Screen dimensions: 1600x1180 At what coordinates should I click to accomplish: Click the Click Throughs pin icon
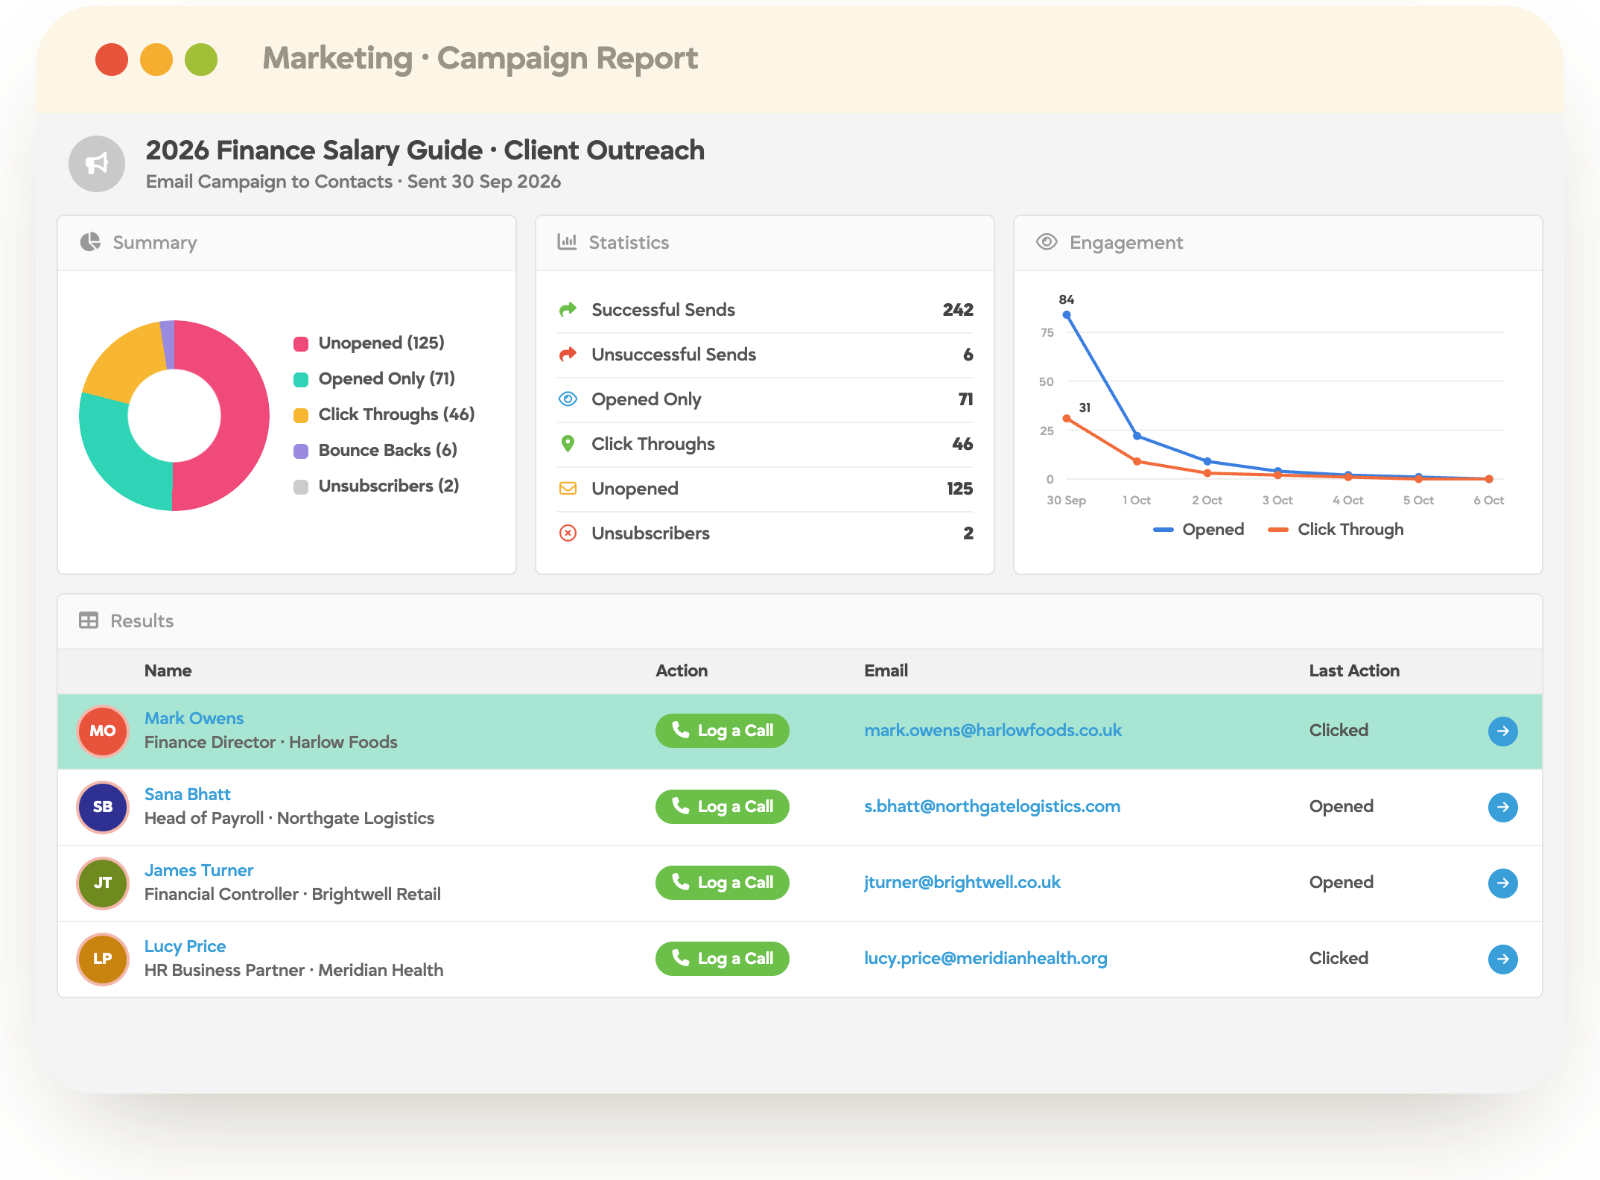click(x=568, y=444)
